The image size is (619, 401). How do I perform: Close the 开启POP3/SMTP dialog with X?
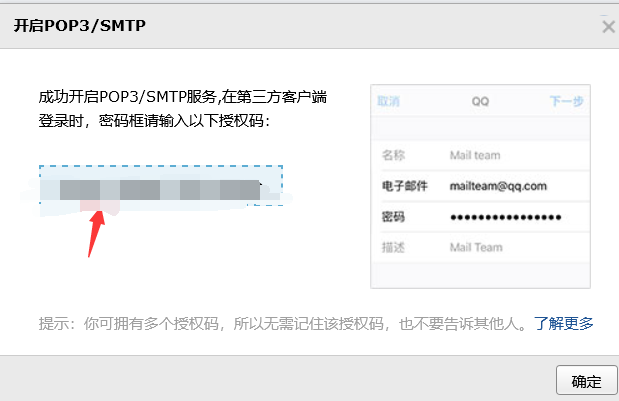(x=608, y=27)
